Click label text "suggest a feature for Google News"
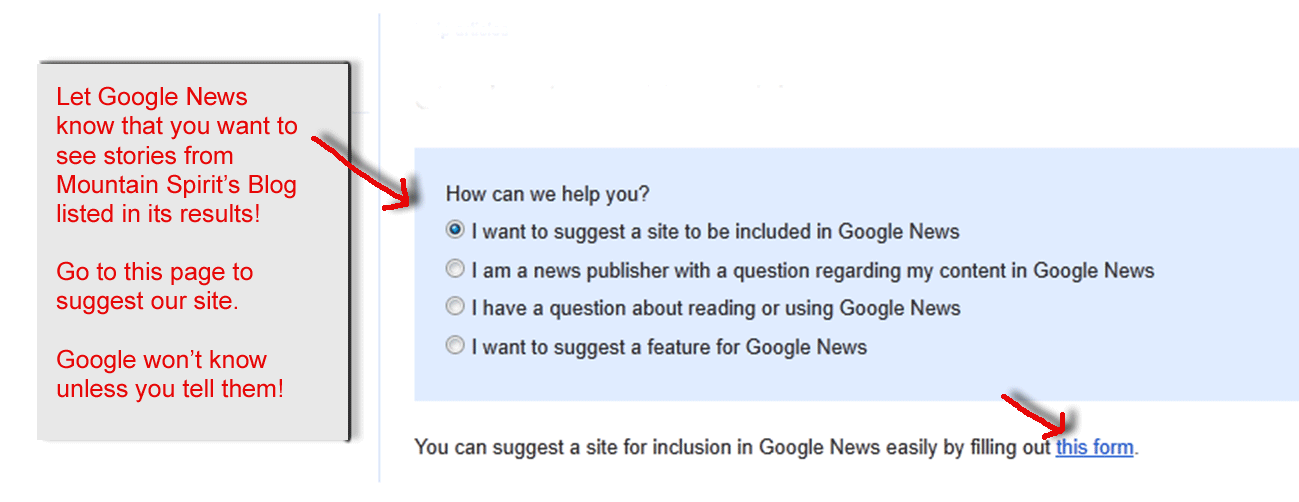Viewport: 1299px width, 502px height. [x=669, y=348]
